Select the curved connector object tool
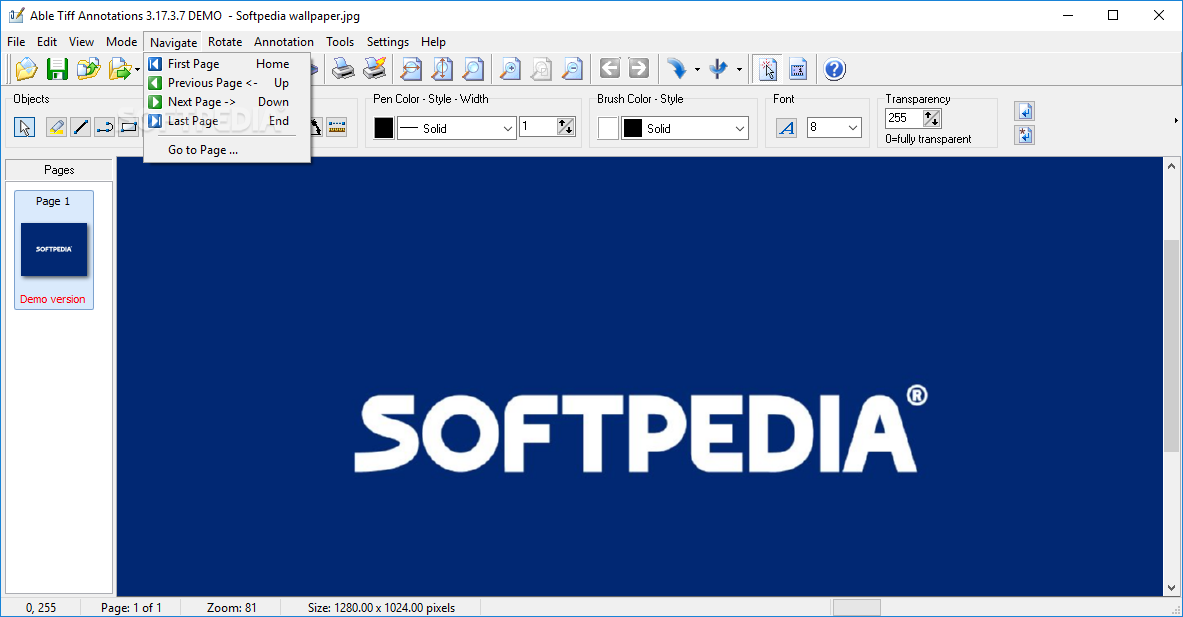Screen dimensions: 1183x617 pos(105,127)
